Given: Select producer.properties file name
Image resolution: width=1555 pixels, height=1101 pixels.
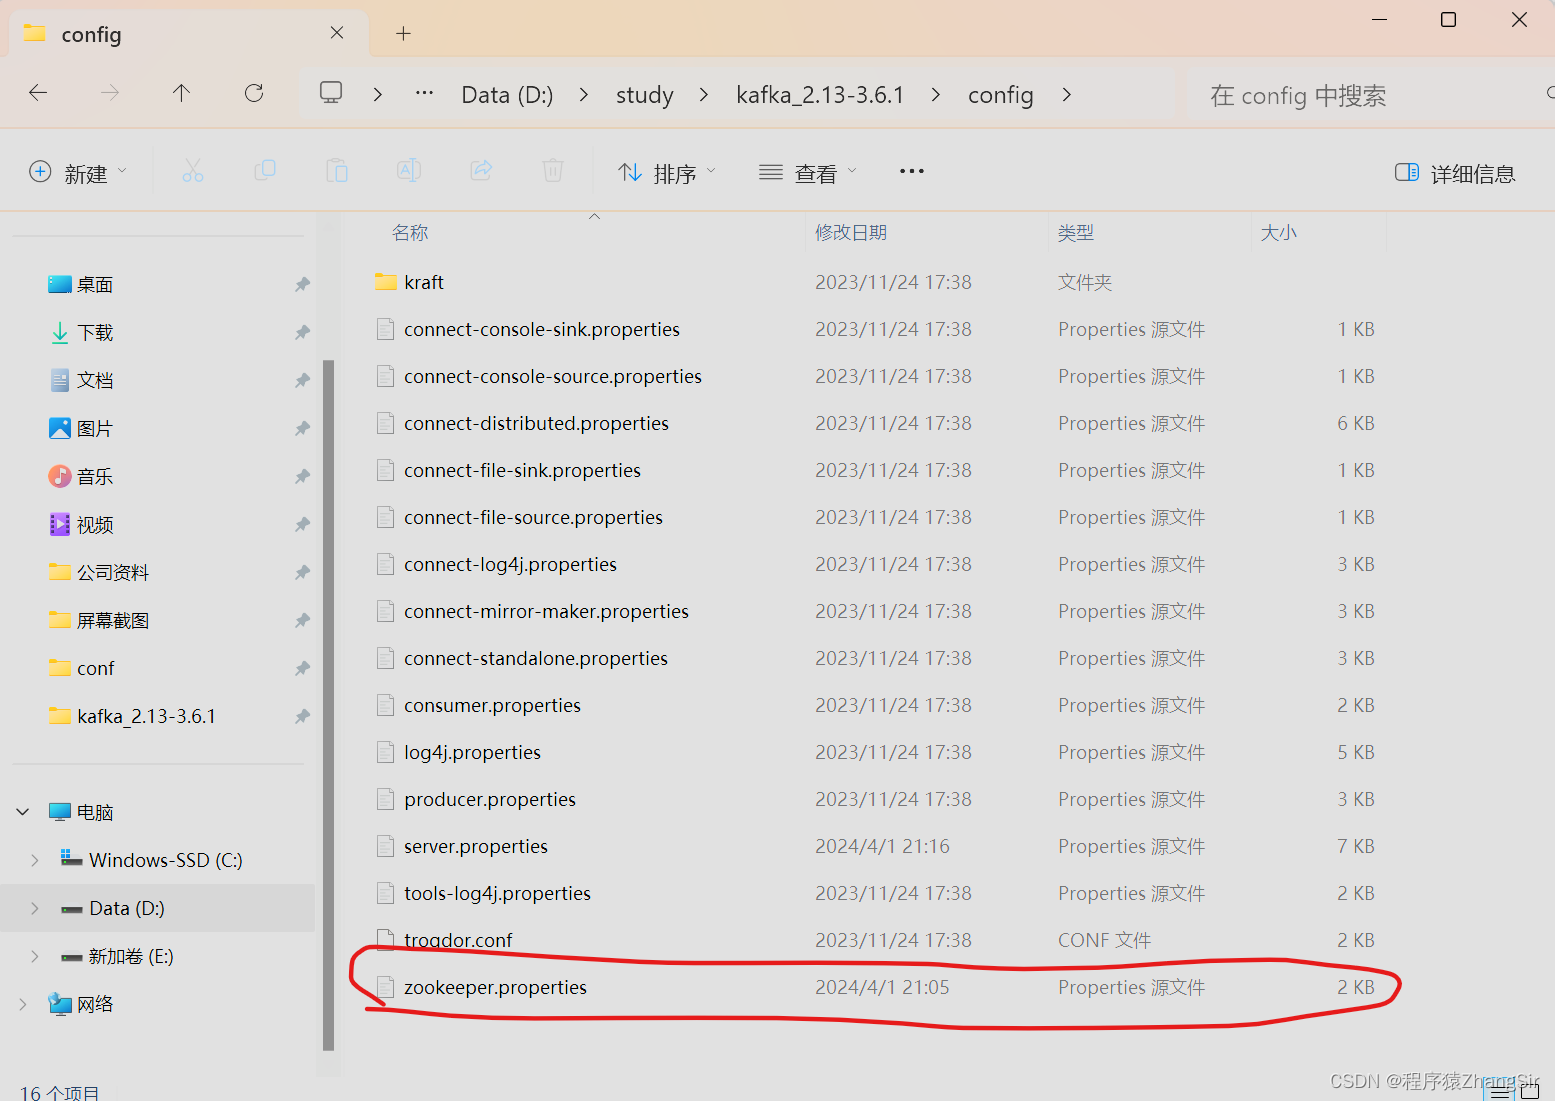Looking at the screenshot, I should (x=490, y=800).
